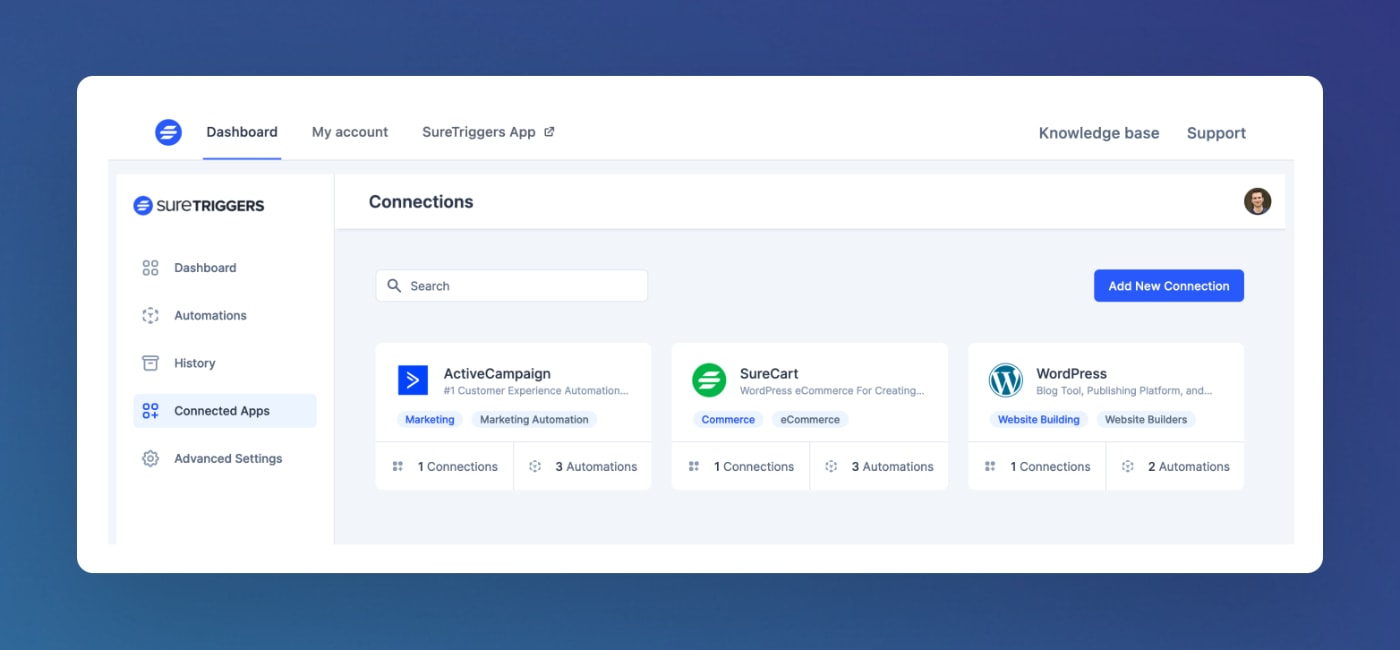
Task: Click the WordPress description text
Action: tap(1124, 391)
